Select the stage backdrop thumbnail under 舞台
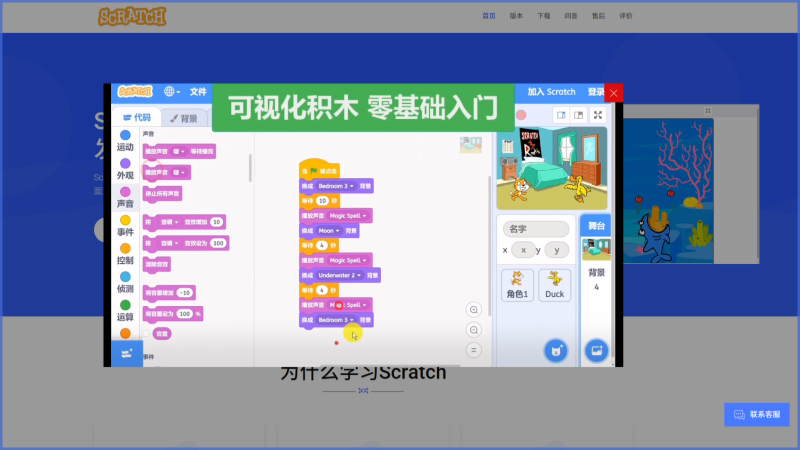The height and width of the screenshot is (450, 800). click(x=596, y=249)
